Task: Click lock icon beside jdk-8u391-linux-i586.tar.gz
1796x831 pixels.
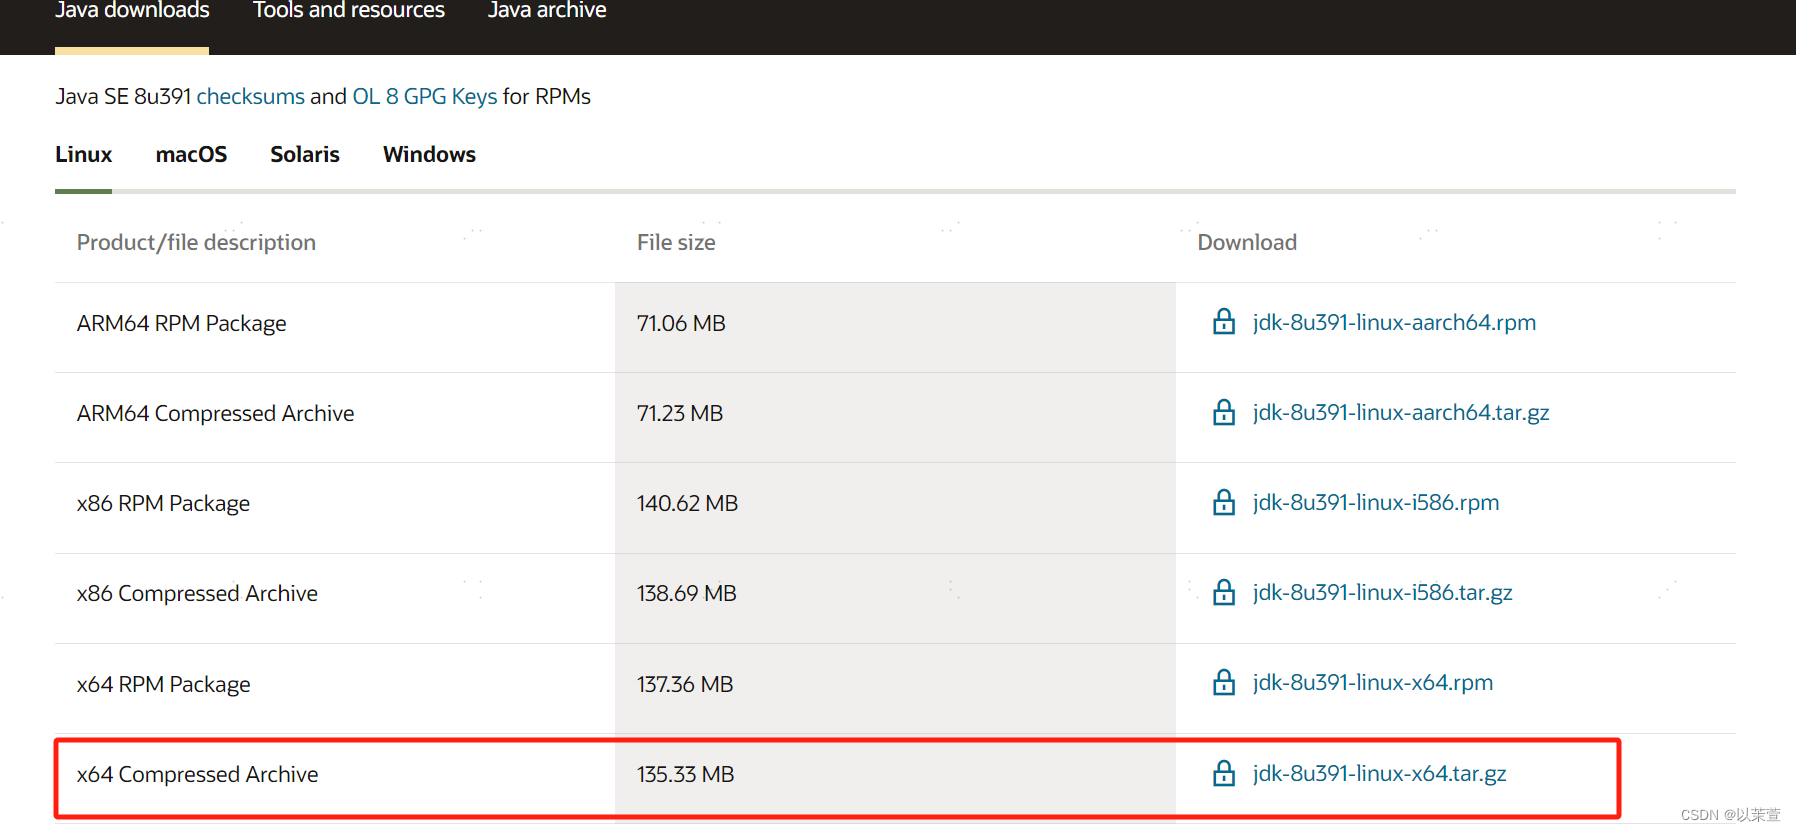Action: (x=1224, y=592)
